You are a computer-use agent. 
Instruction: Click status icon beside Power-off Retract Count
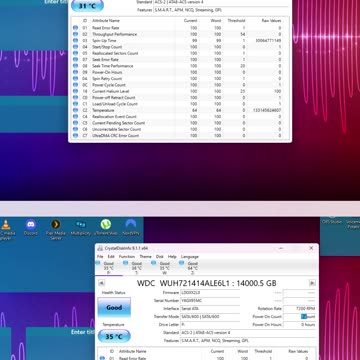click(x=75, y=98)
